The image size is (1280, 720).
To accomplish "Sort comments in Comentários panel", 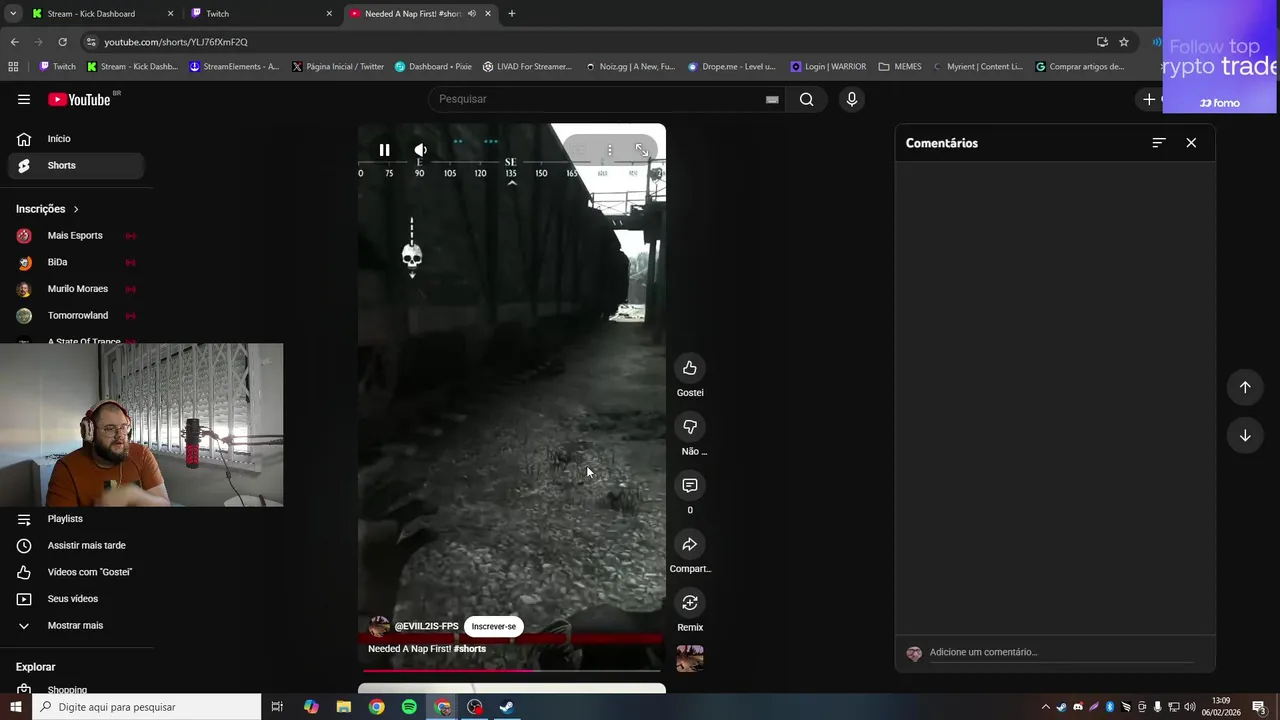I will pyautogui.click(x=1159, y=143).
